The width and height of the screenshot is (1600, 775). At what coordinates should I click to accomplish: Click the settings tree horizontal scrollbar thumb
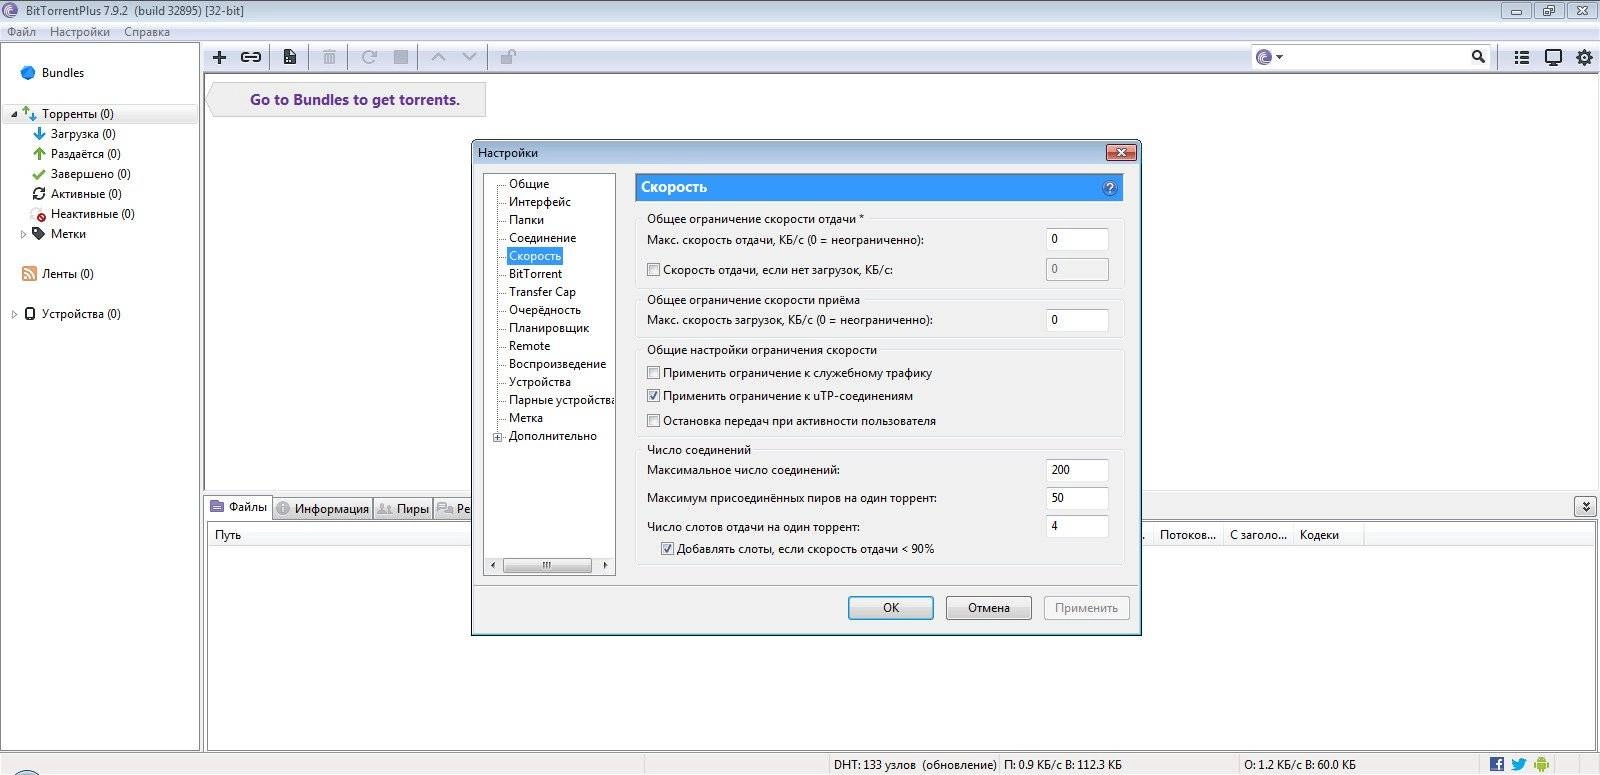pos(546,565)
